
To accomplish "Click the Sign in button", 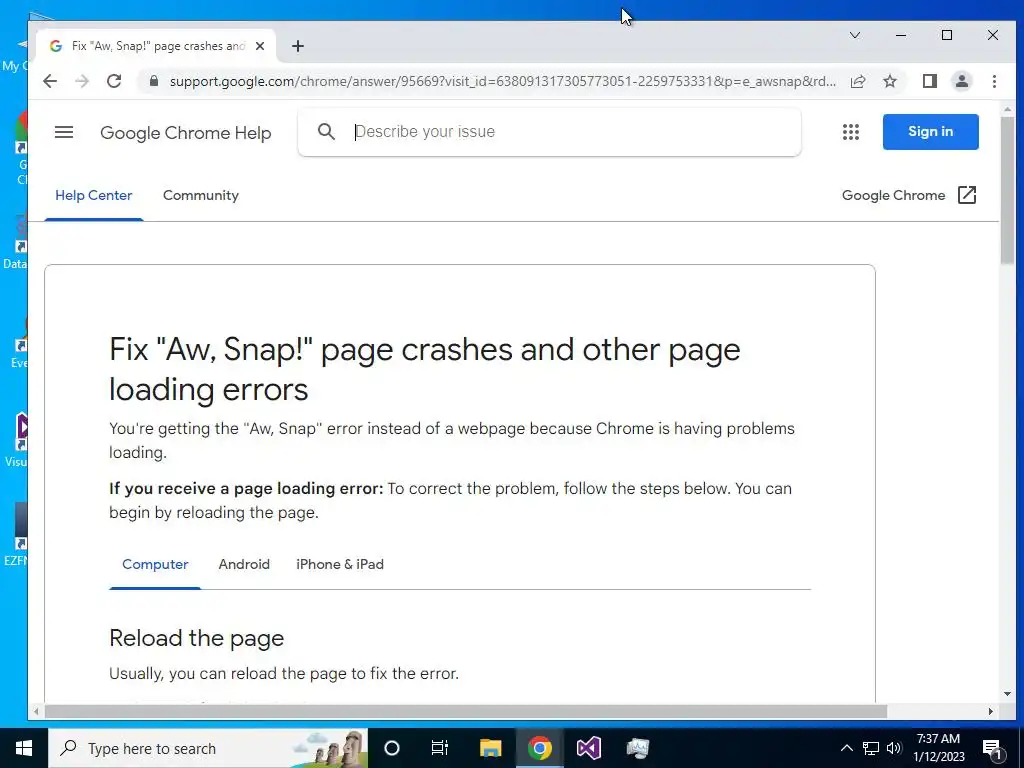I will click(930, 131).
